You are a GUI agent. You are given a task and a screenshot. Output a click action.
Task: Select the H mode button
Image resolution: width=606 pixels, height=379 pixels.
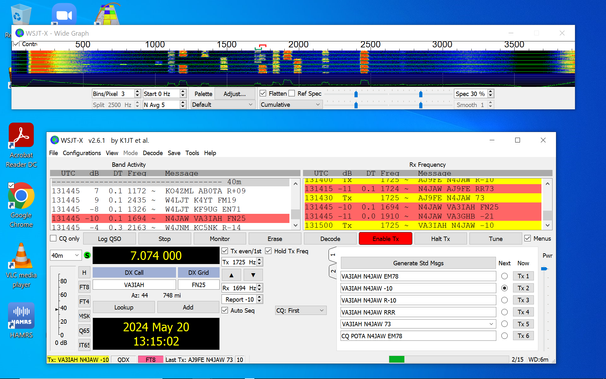(84, 273)
